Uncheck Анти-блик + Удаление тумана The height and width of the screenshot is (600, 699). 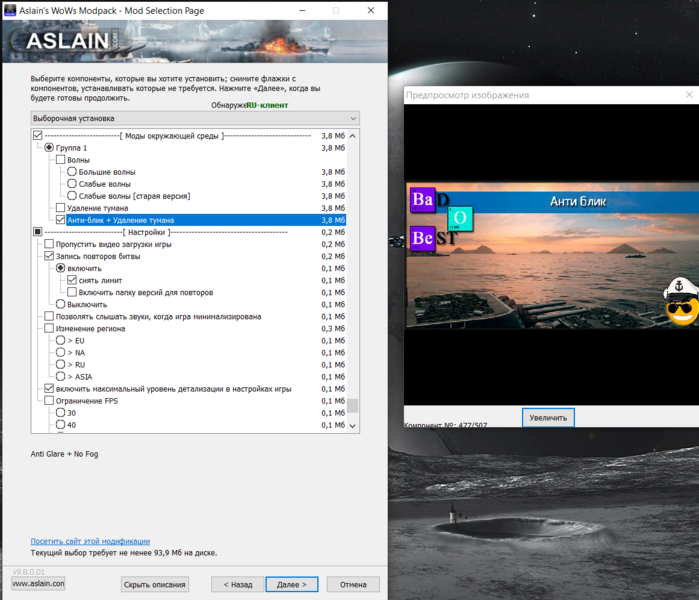(61, 220)
